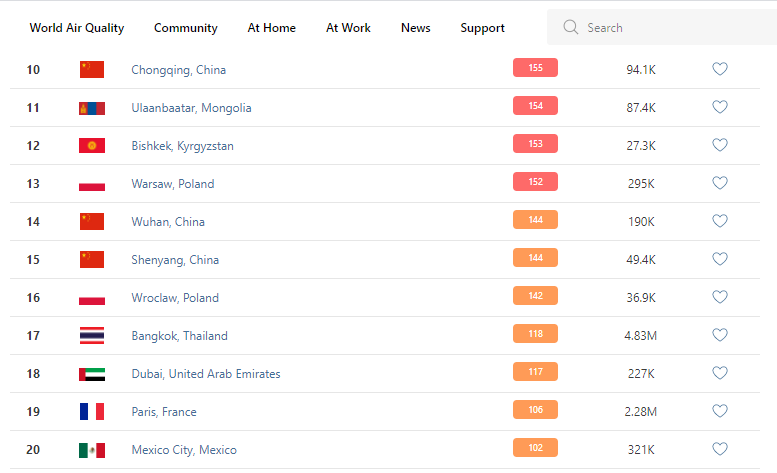Toggle favorite heart for Warsaw, Poland
Image resolution: width=777 pixels, height=473 pixels.
(720, 184)
